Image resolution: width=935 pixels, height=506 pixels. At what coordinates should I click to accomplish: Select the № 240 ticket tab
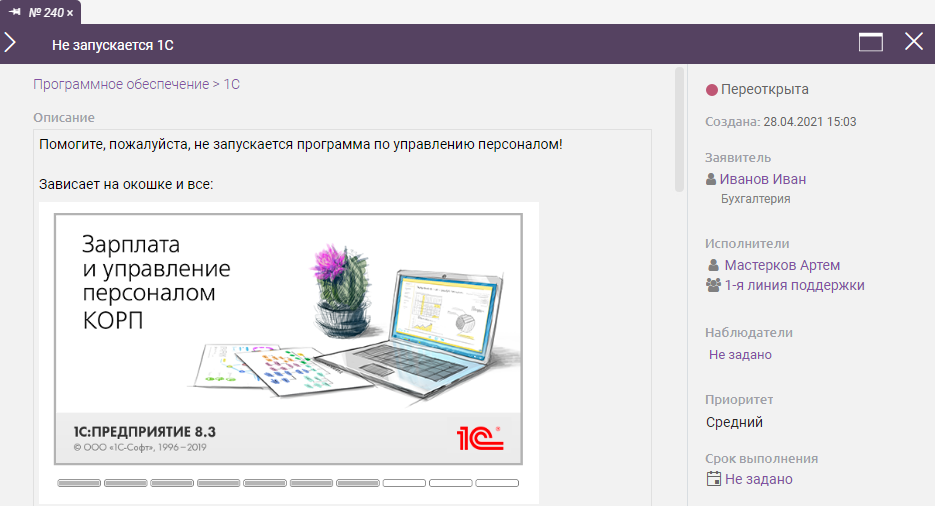point(40,12)
